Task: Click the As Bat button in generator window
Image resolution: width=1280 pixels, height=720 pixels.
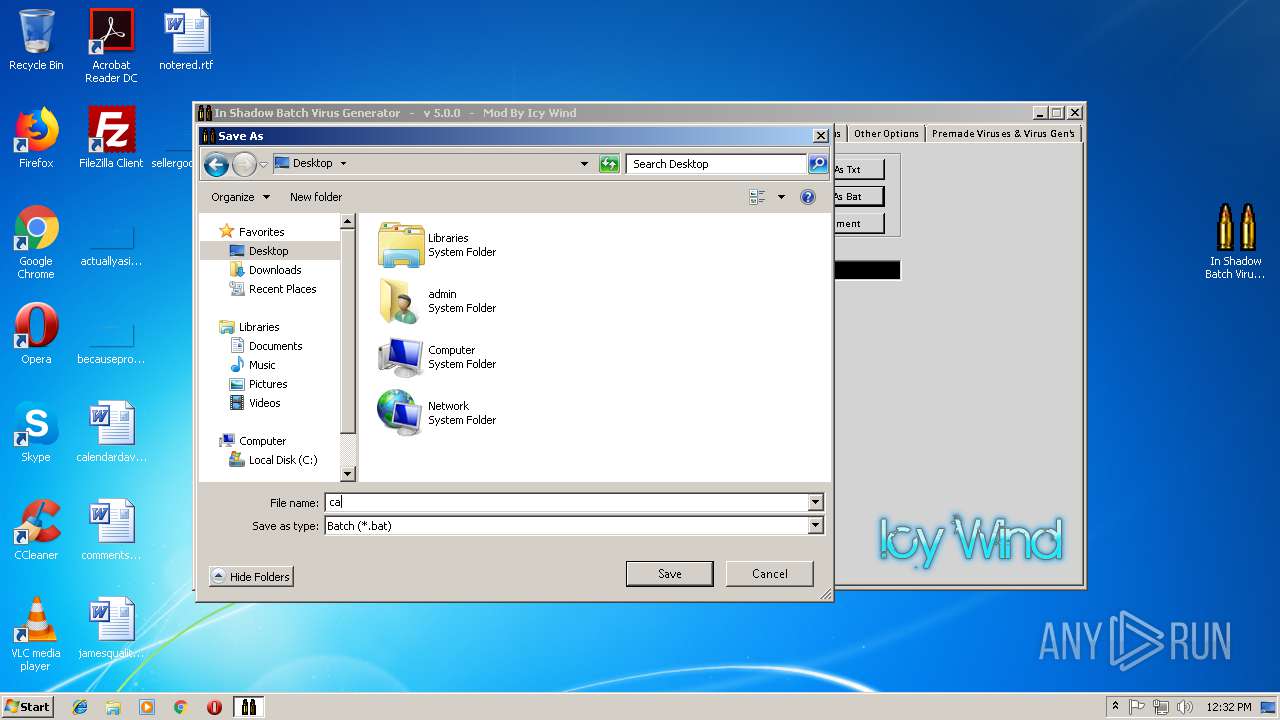Action: [859, 197]
